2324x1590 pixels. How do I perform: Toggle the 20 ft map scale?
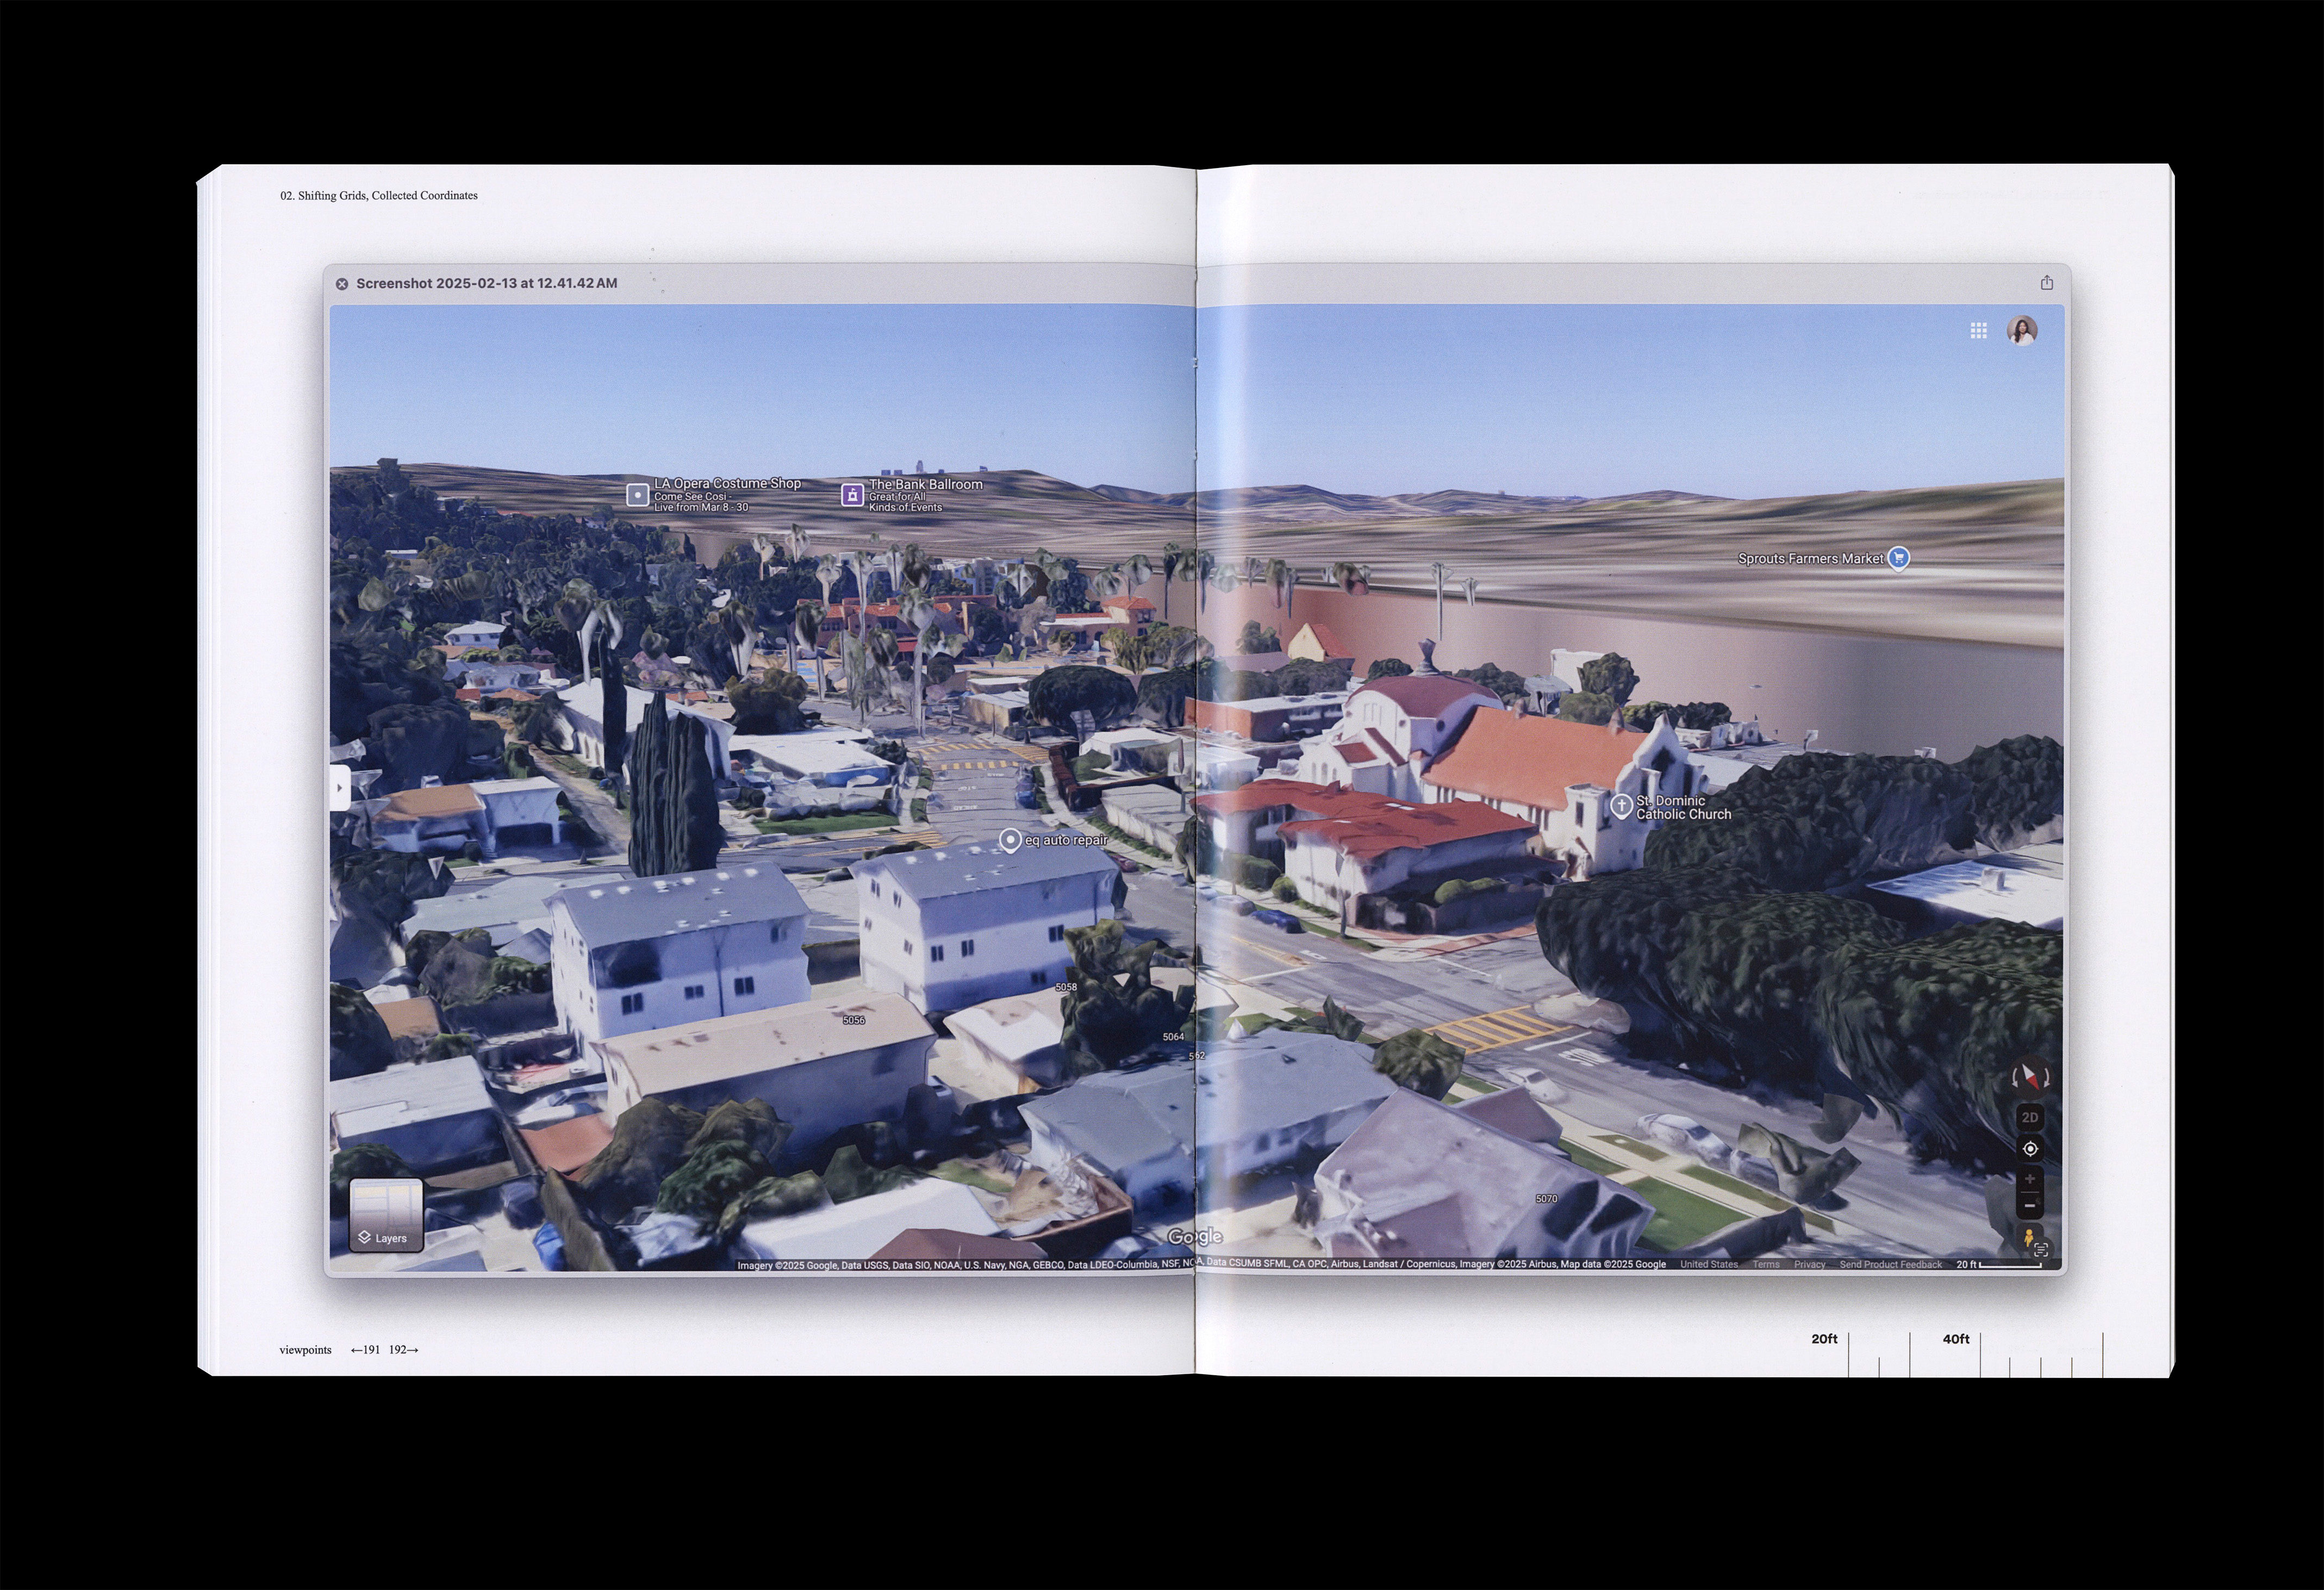pos(1999,1265)
